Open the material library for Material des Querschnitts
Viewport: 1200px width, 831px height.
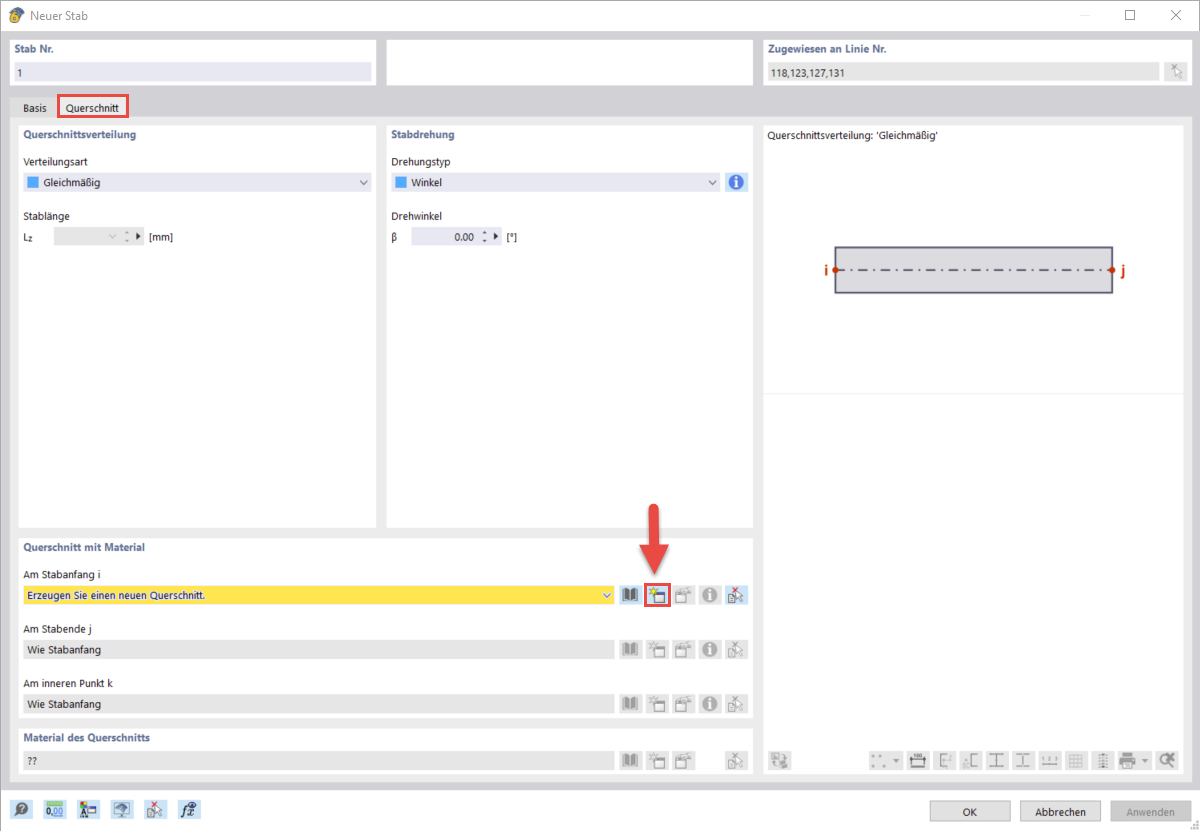click(630, 761)
